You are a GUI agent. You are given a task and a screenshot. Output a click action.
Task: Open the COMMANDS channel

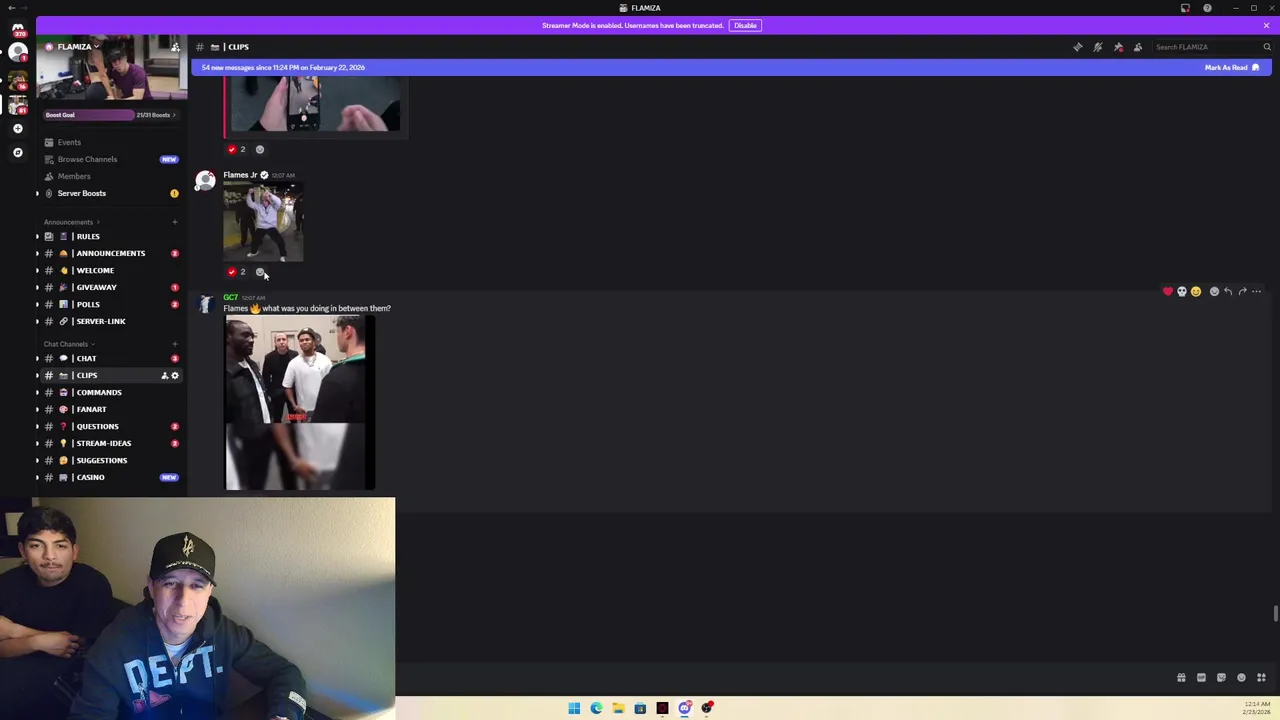[x=110, y=392]
